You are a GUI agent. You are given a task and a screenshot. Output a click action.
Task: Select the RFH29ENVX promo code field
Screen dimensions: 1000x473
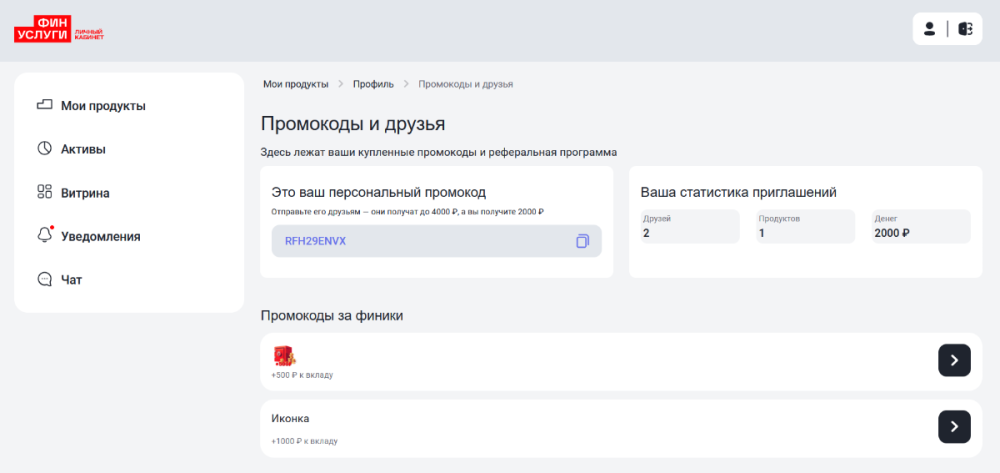click(420, 241)
